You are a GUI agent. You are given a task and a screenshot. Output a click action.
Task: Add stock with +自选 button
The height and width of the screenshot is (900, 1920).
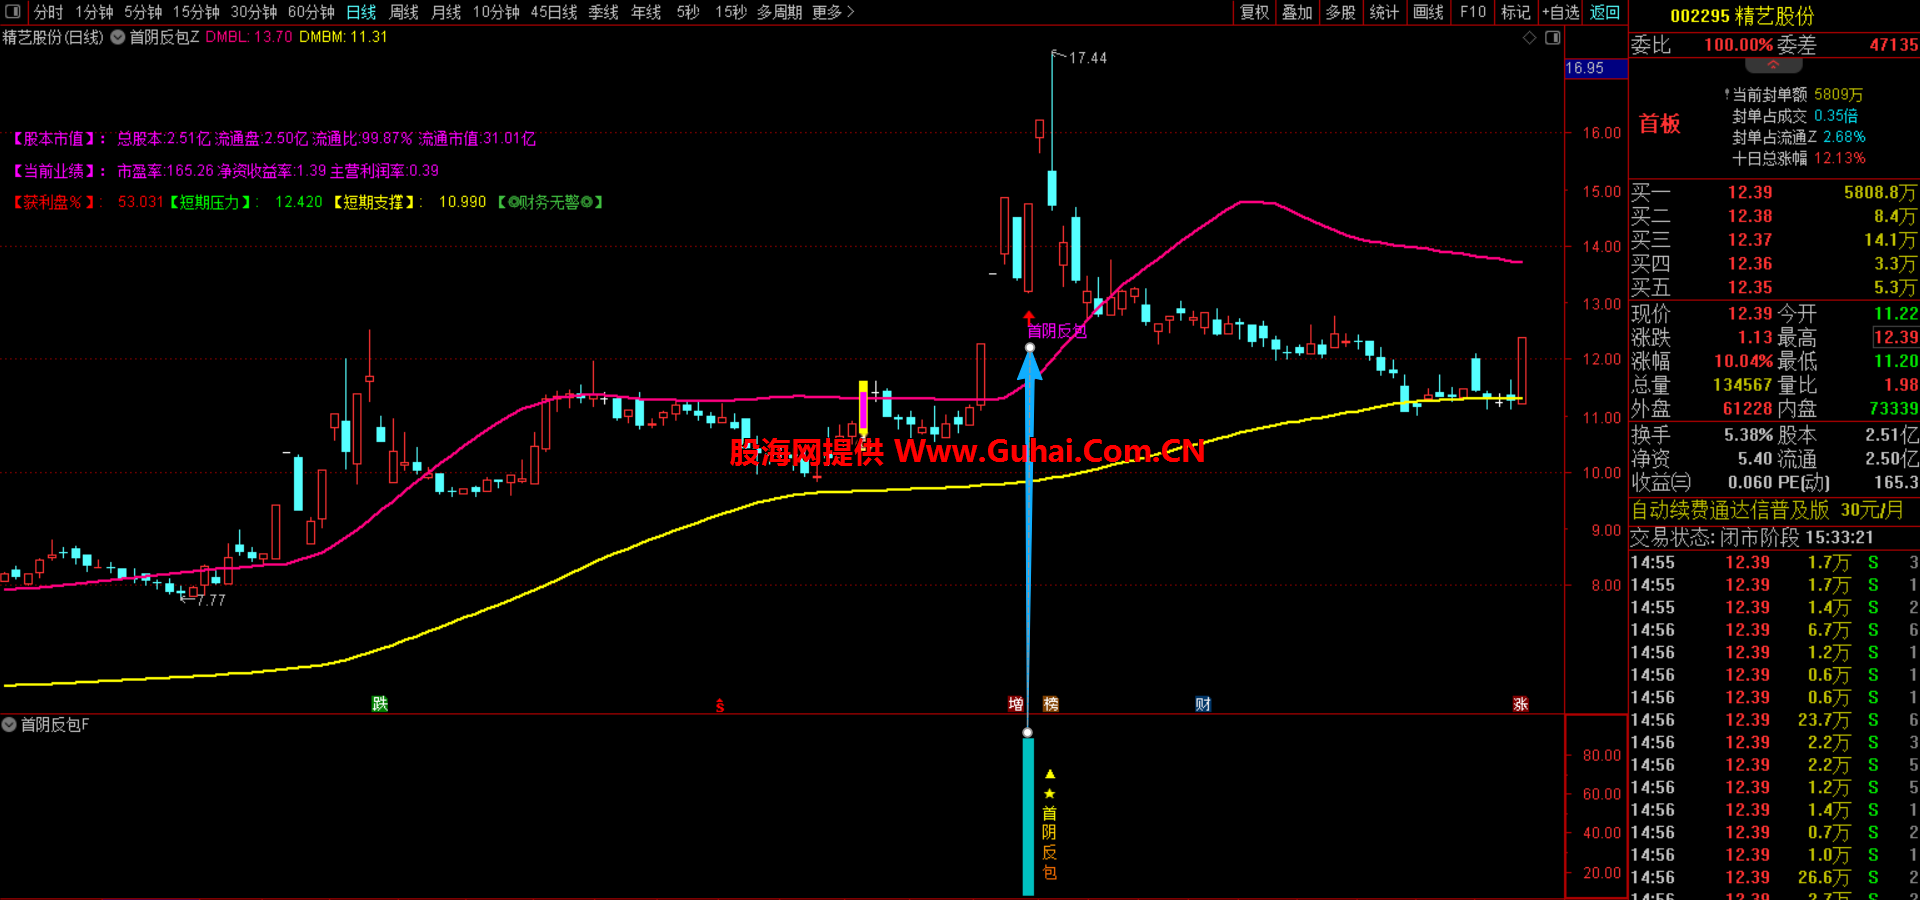(x=1560, y=12)
